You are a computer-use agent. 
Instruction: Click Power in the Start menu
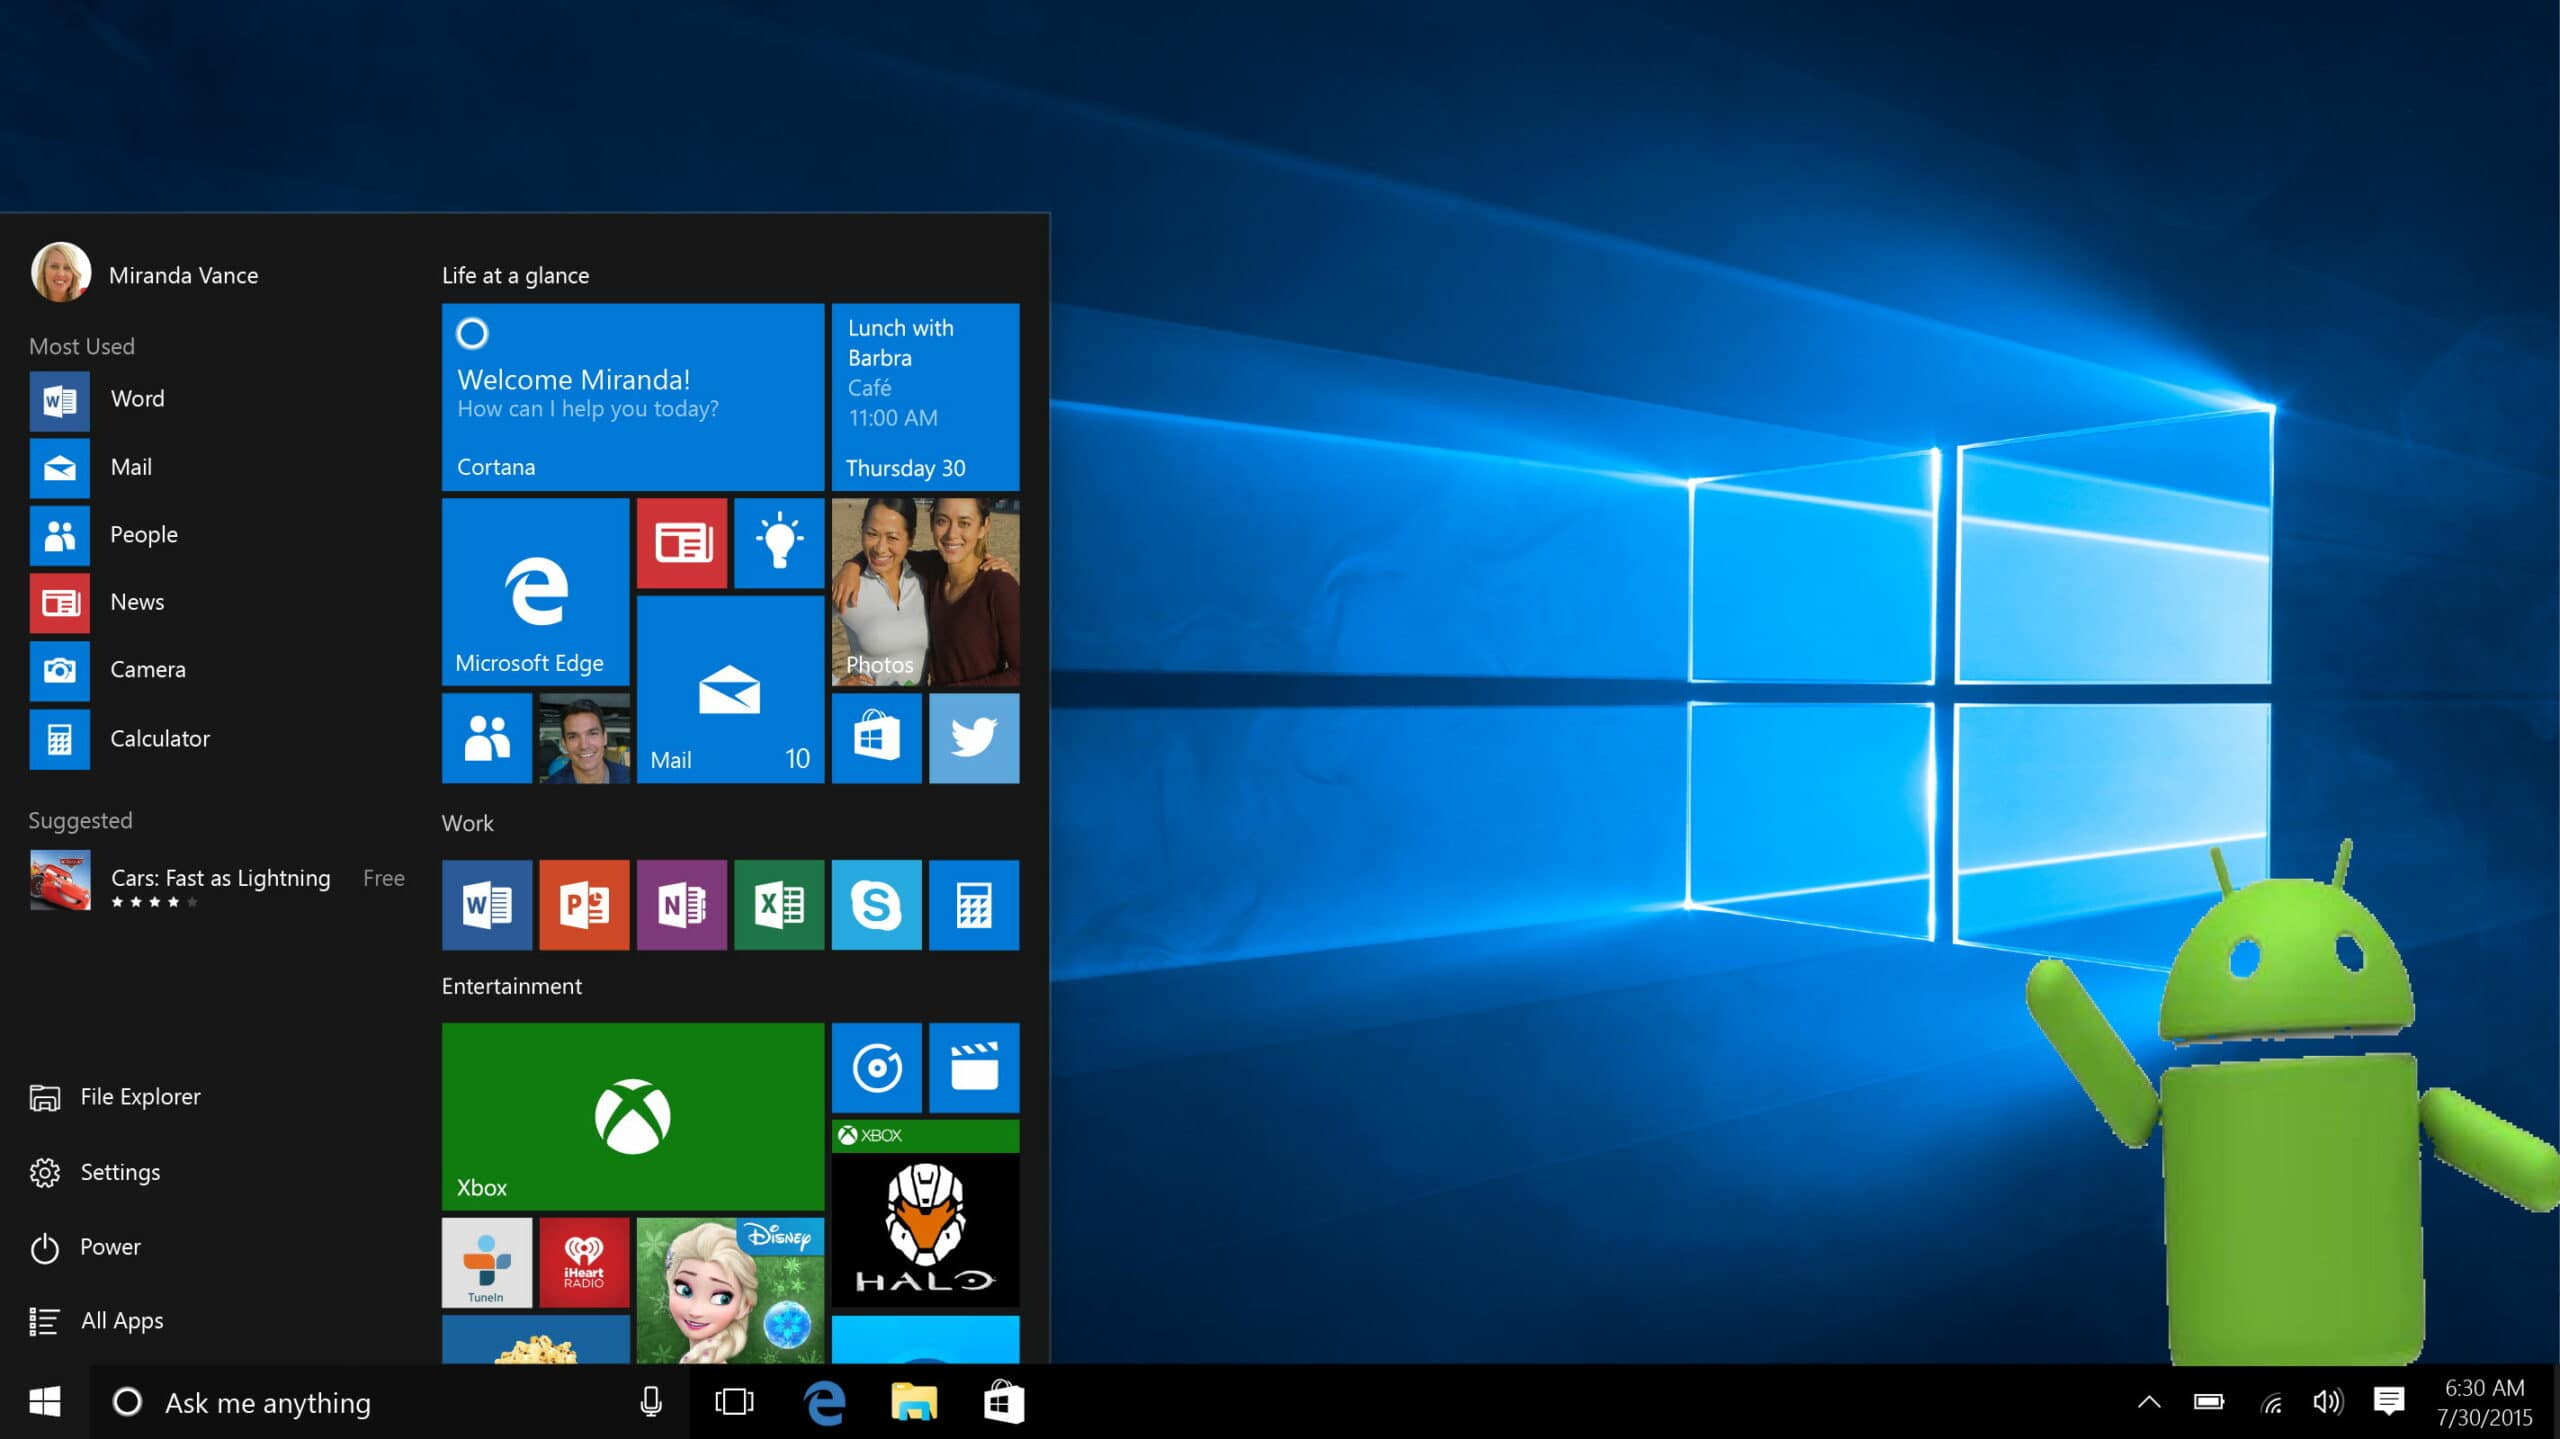pos(86,1248)
